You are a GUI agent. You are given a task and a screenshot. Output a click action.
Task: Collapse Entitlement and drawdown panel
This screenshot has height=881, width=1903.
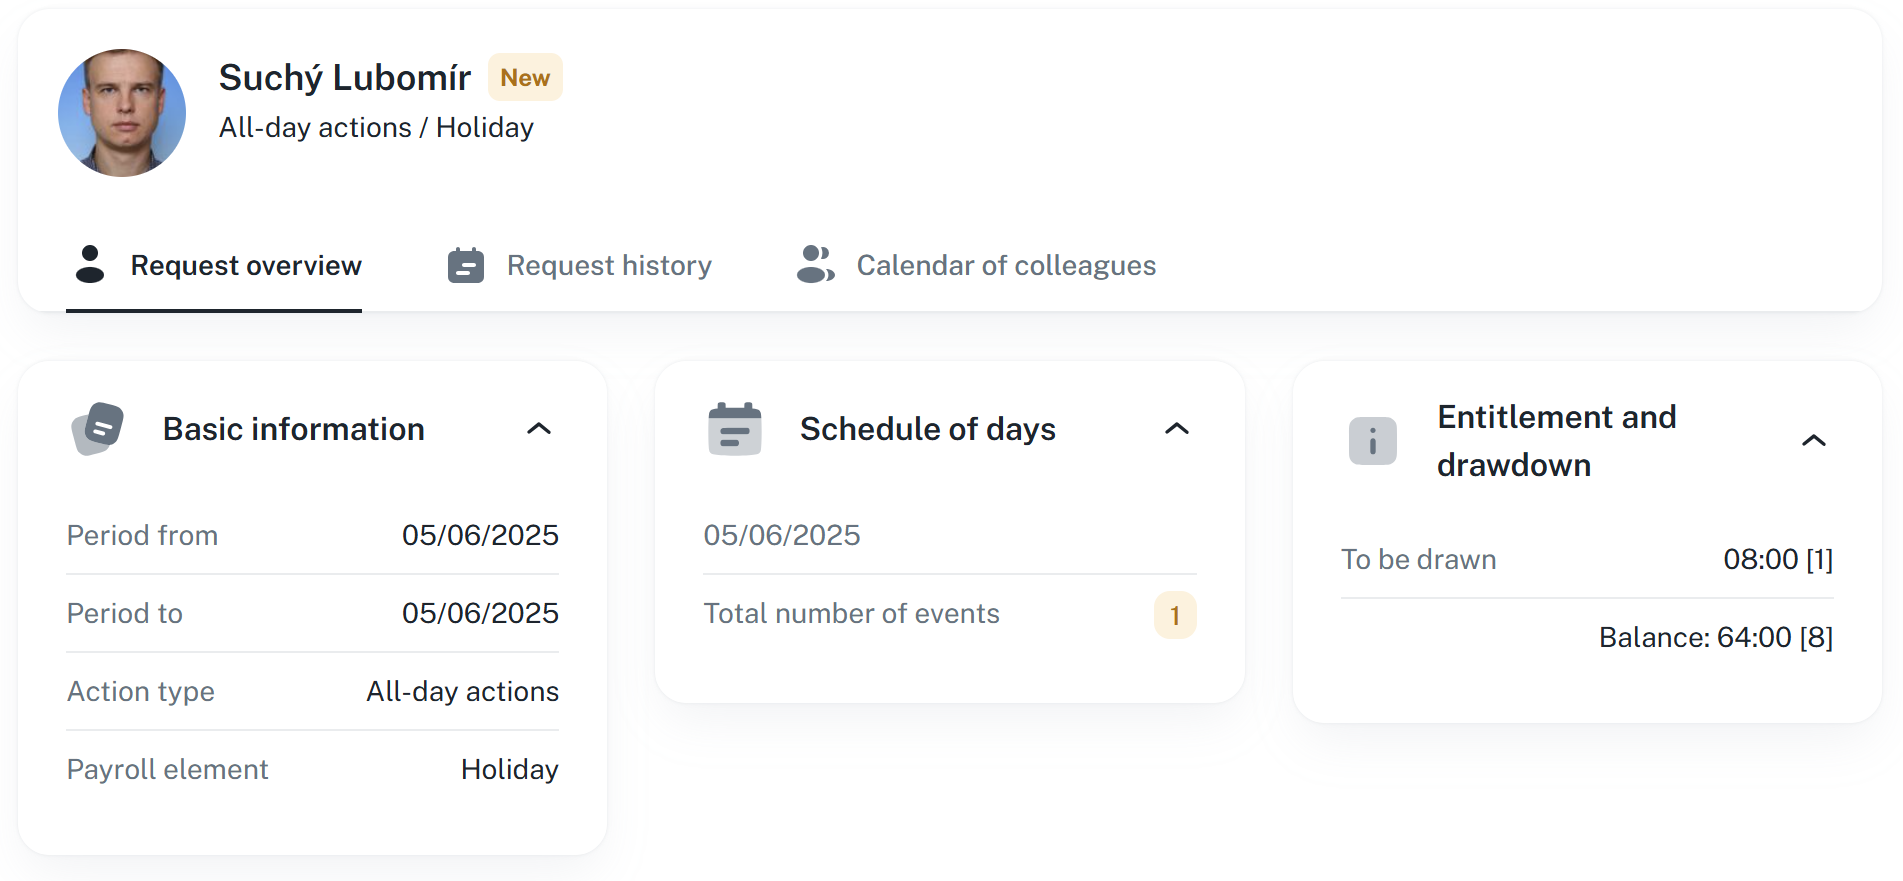pos(1813,441)
